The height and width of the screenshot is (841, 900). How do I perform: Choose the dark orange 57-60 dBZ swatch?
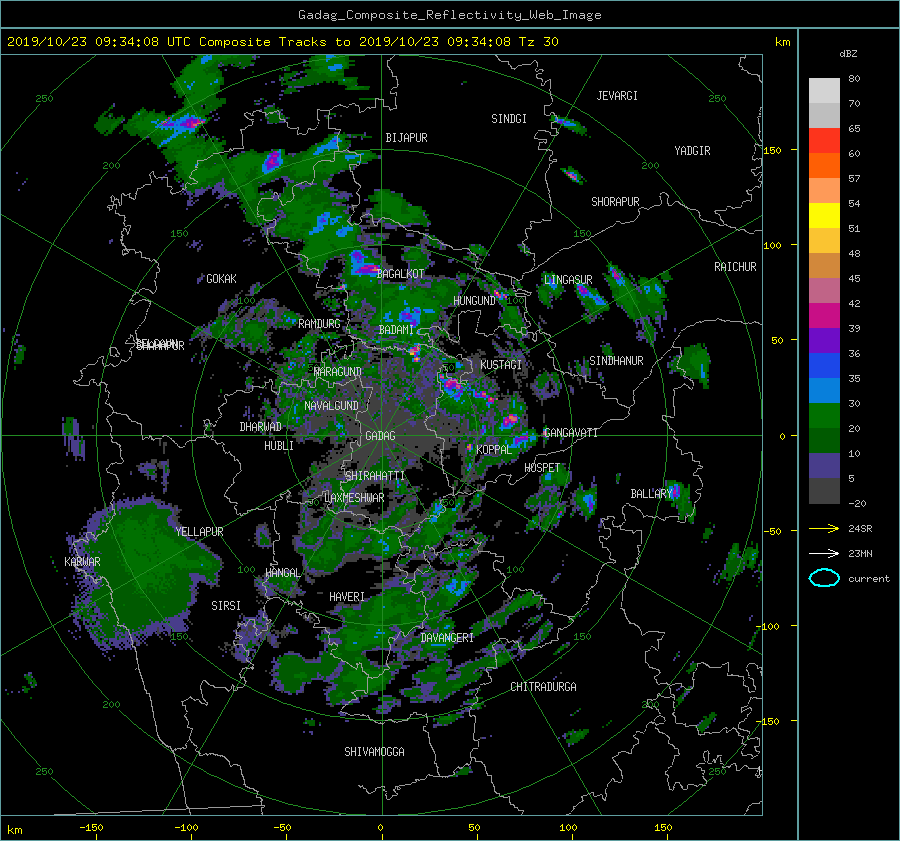[x=824, y=166]
